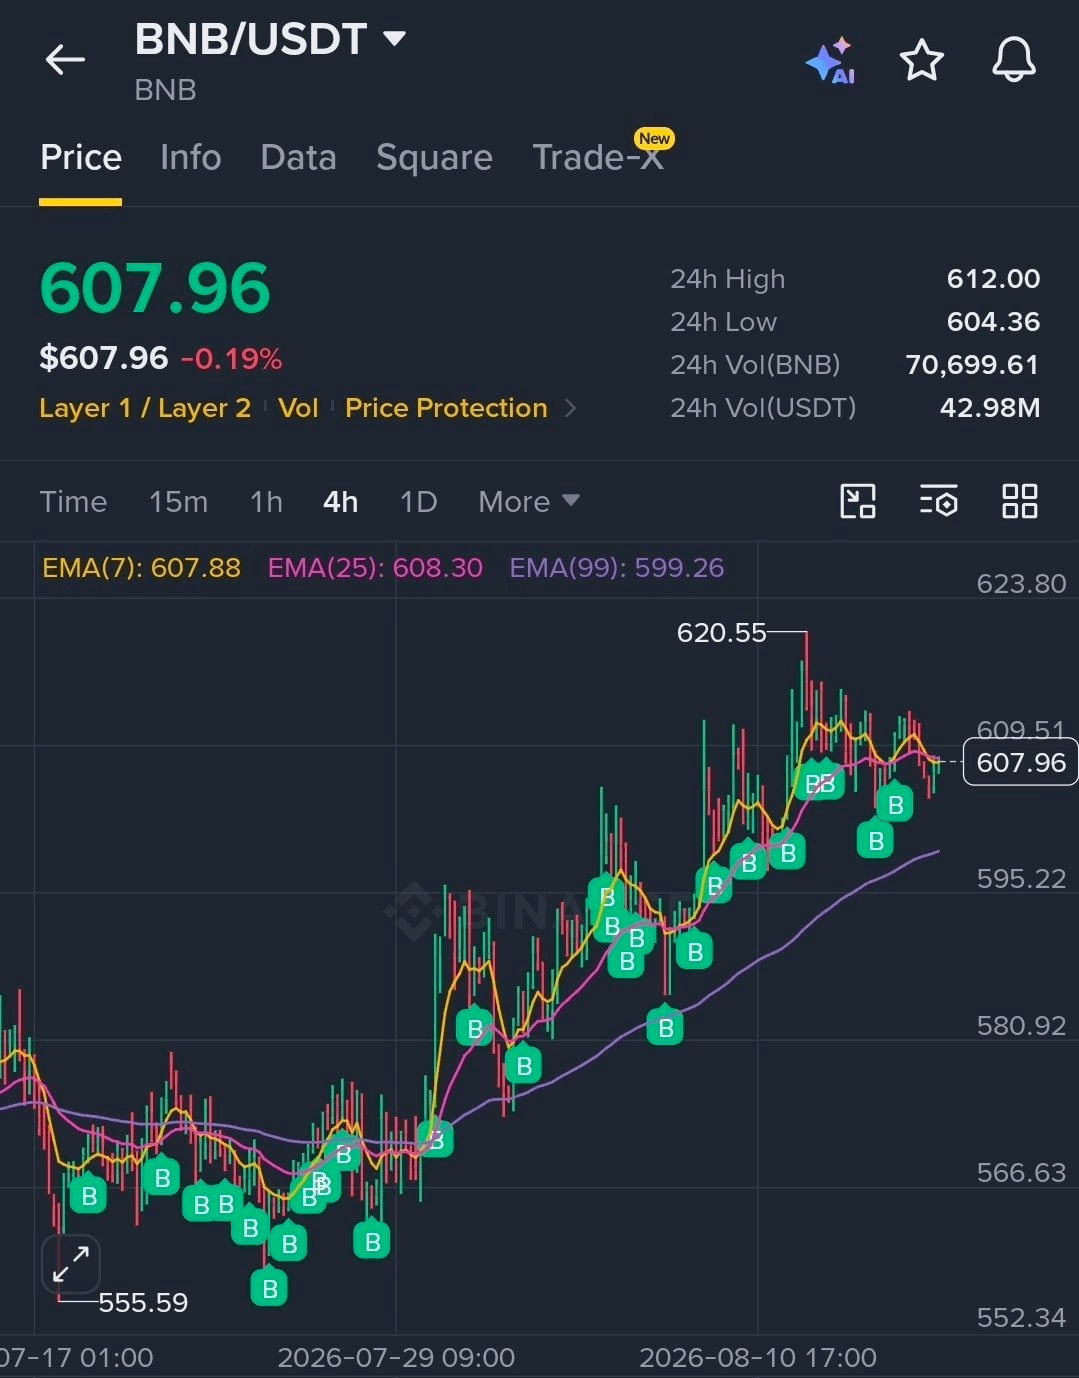This screenshot has width=1079, height=1378.
Task: Open the Layer 1 / Layer 2 tag
Action: click(x=145, y=408)
